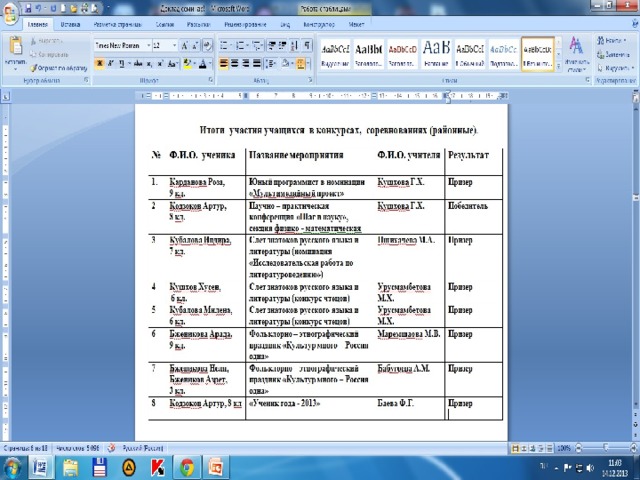Viewport: 640px width, 480px height.
Task: Expand the styles gallery with the More arrow
Action: (558, 66)
